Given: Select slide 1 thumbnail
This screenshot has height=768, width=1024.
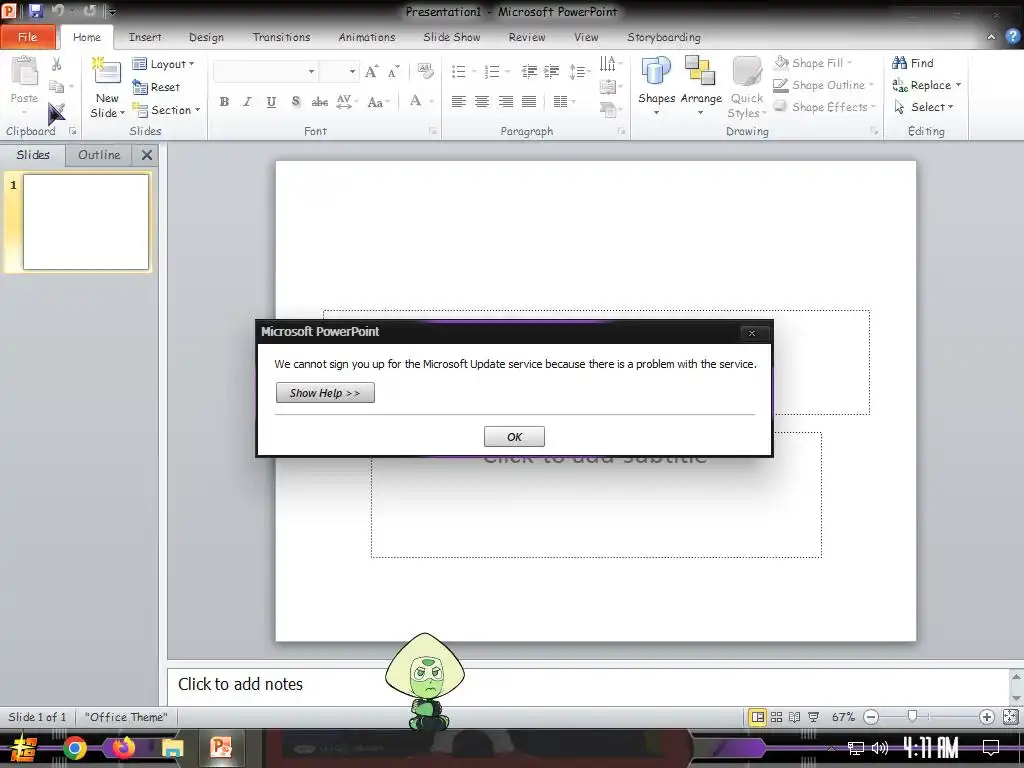Looking at the screenshot, I should (x=86, y=221).
